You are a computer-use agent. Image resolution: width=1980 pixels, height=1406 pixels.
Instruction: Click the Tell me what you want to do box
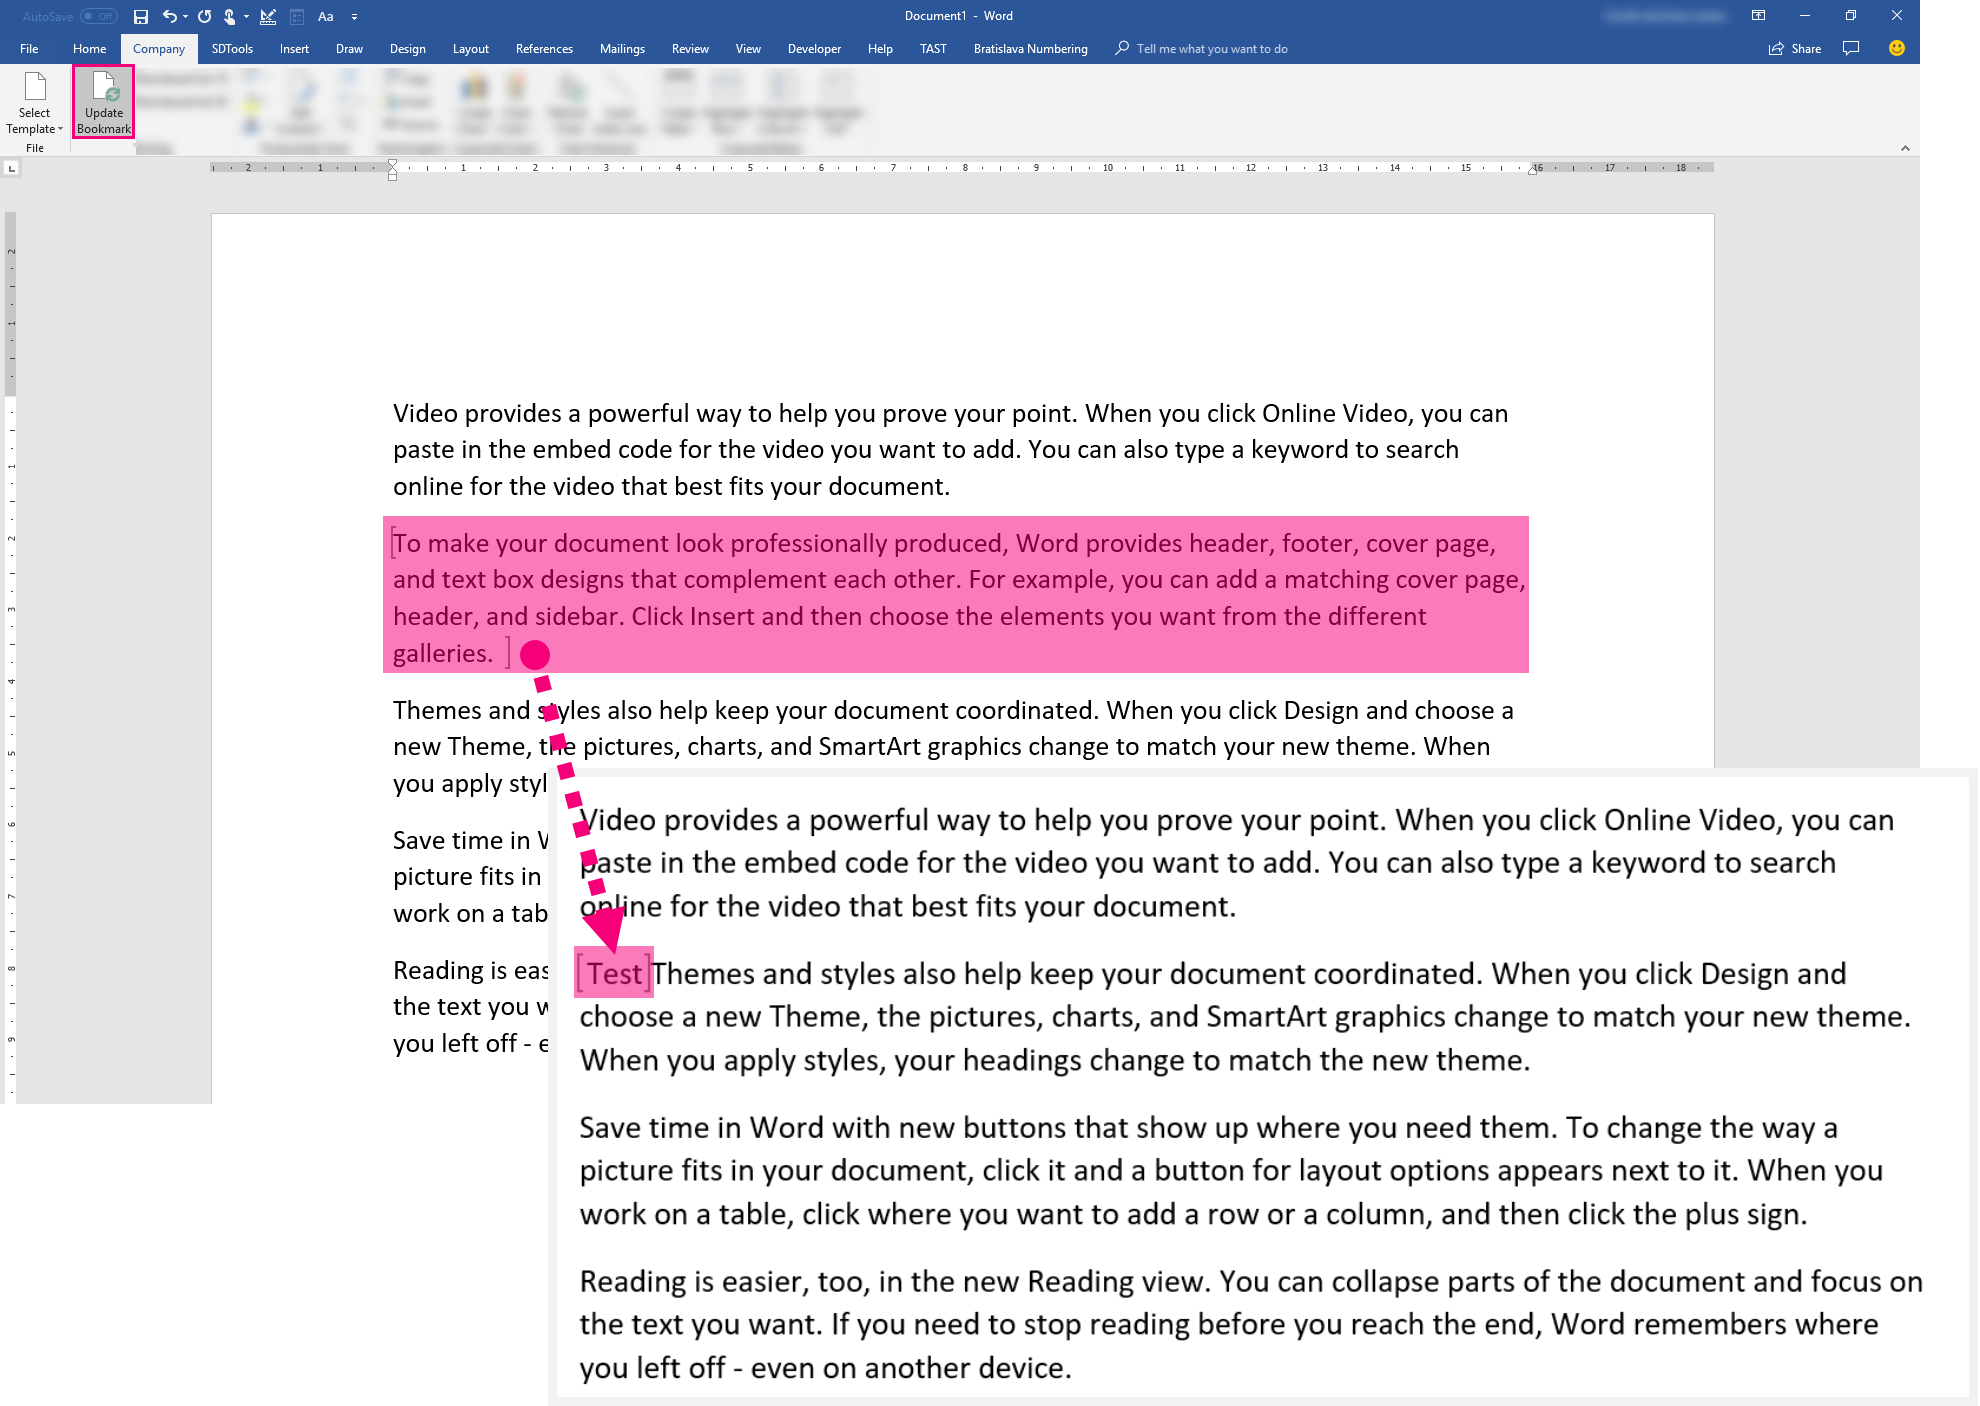(1202, 48)
